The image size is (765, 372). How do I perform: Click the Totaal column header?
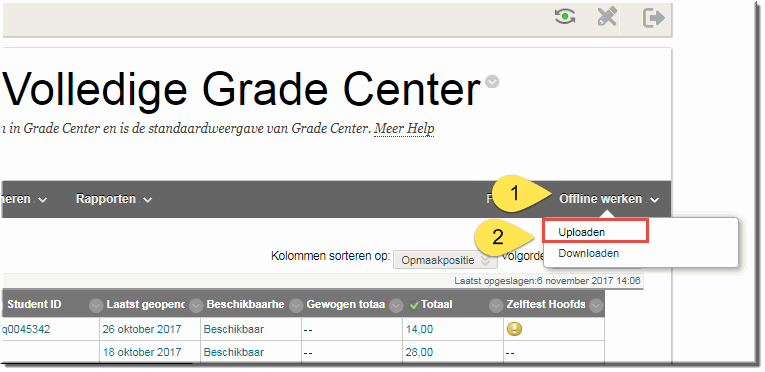pos(437,305)
